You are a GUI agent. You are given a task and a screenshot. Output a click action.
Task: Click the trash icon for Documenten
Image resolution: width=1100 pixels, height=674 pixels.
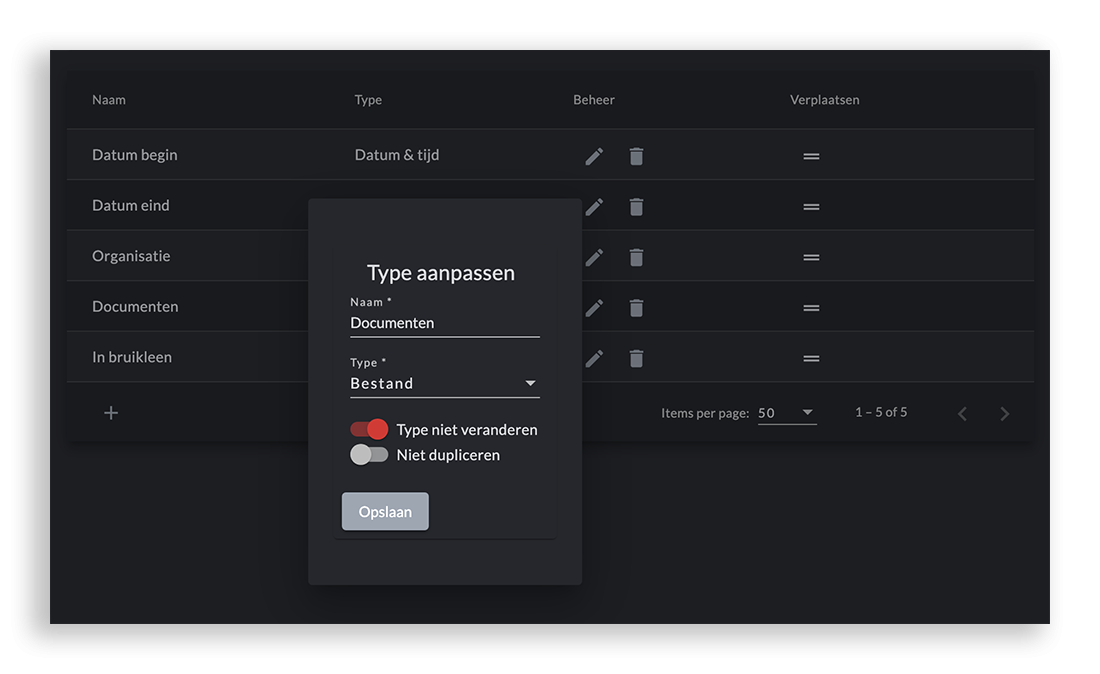click(x=636, y=307)
